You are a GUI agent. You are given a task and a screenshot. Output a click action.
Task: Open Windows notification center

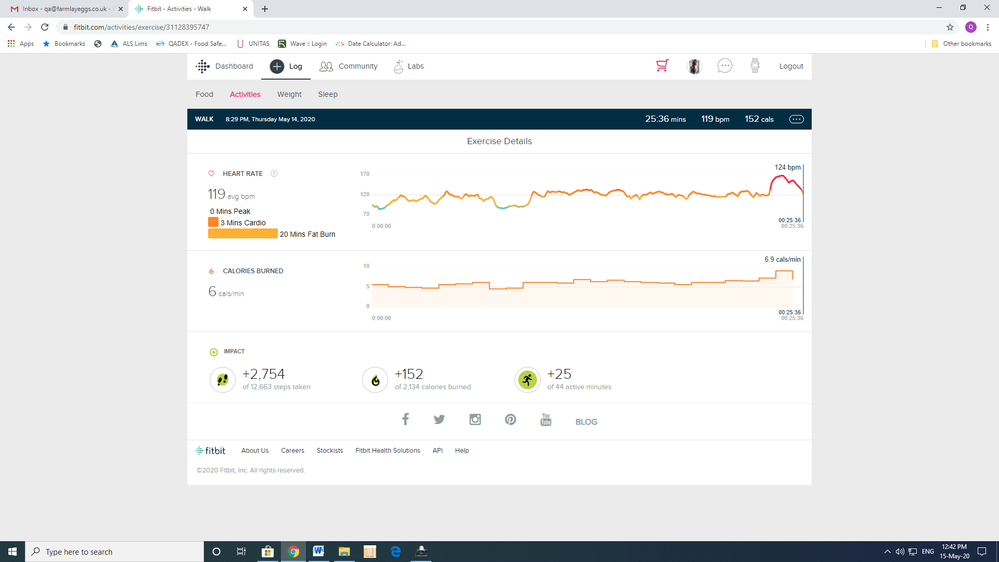coord(982,552)
